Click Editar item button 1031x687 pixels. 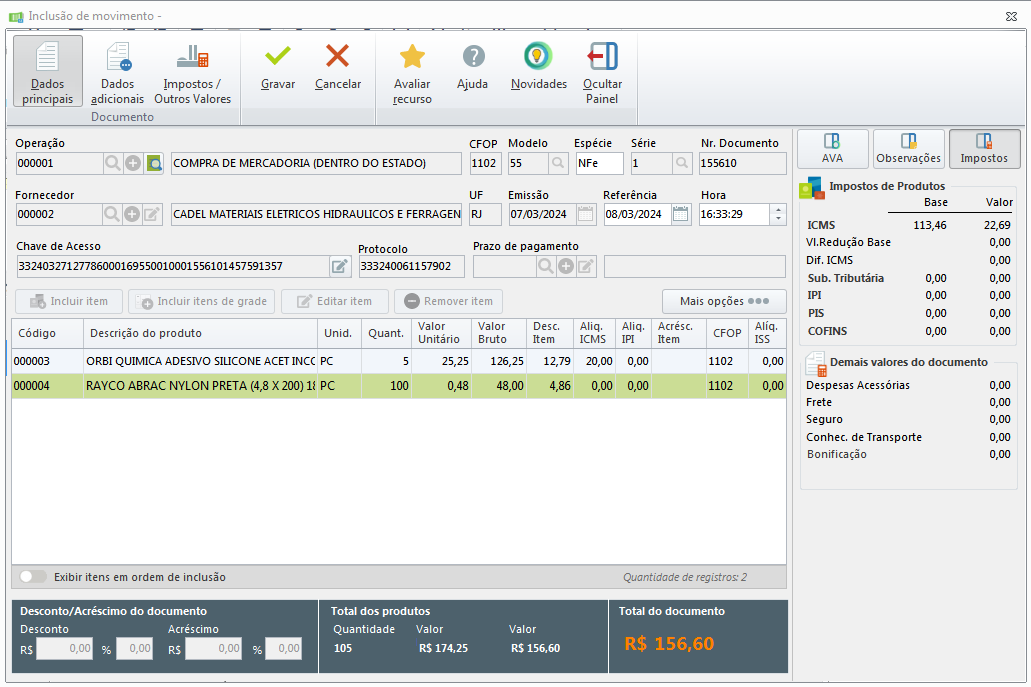click(x=335, y=301)
